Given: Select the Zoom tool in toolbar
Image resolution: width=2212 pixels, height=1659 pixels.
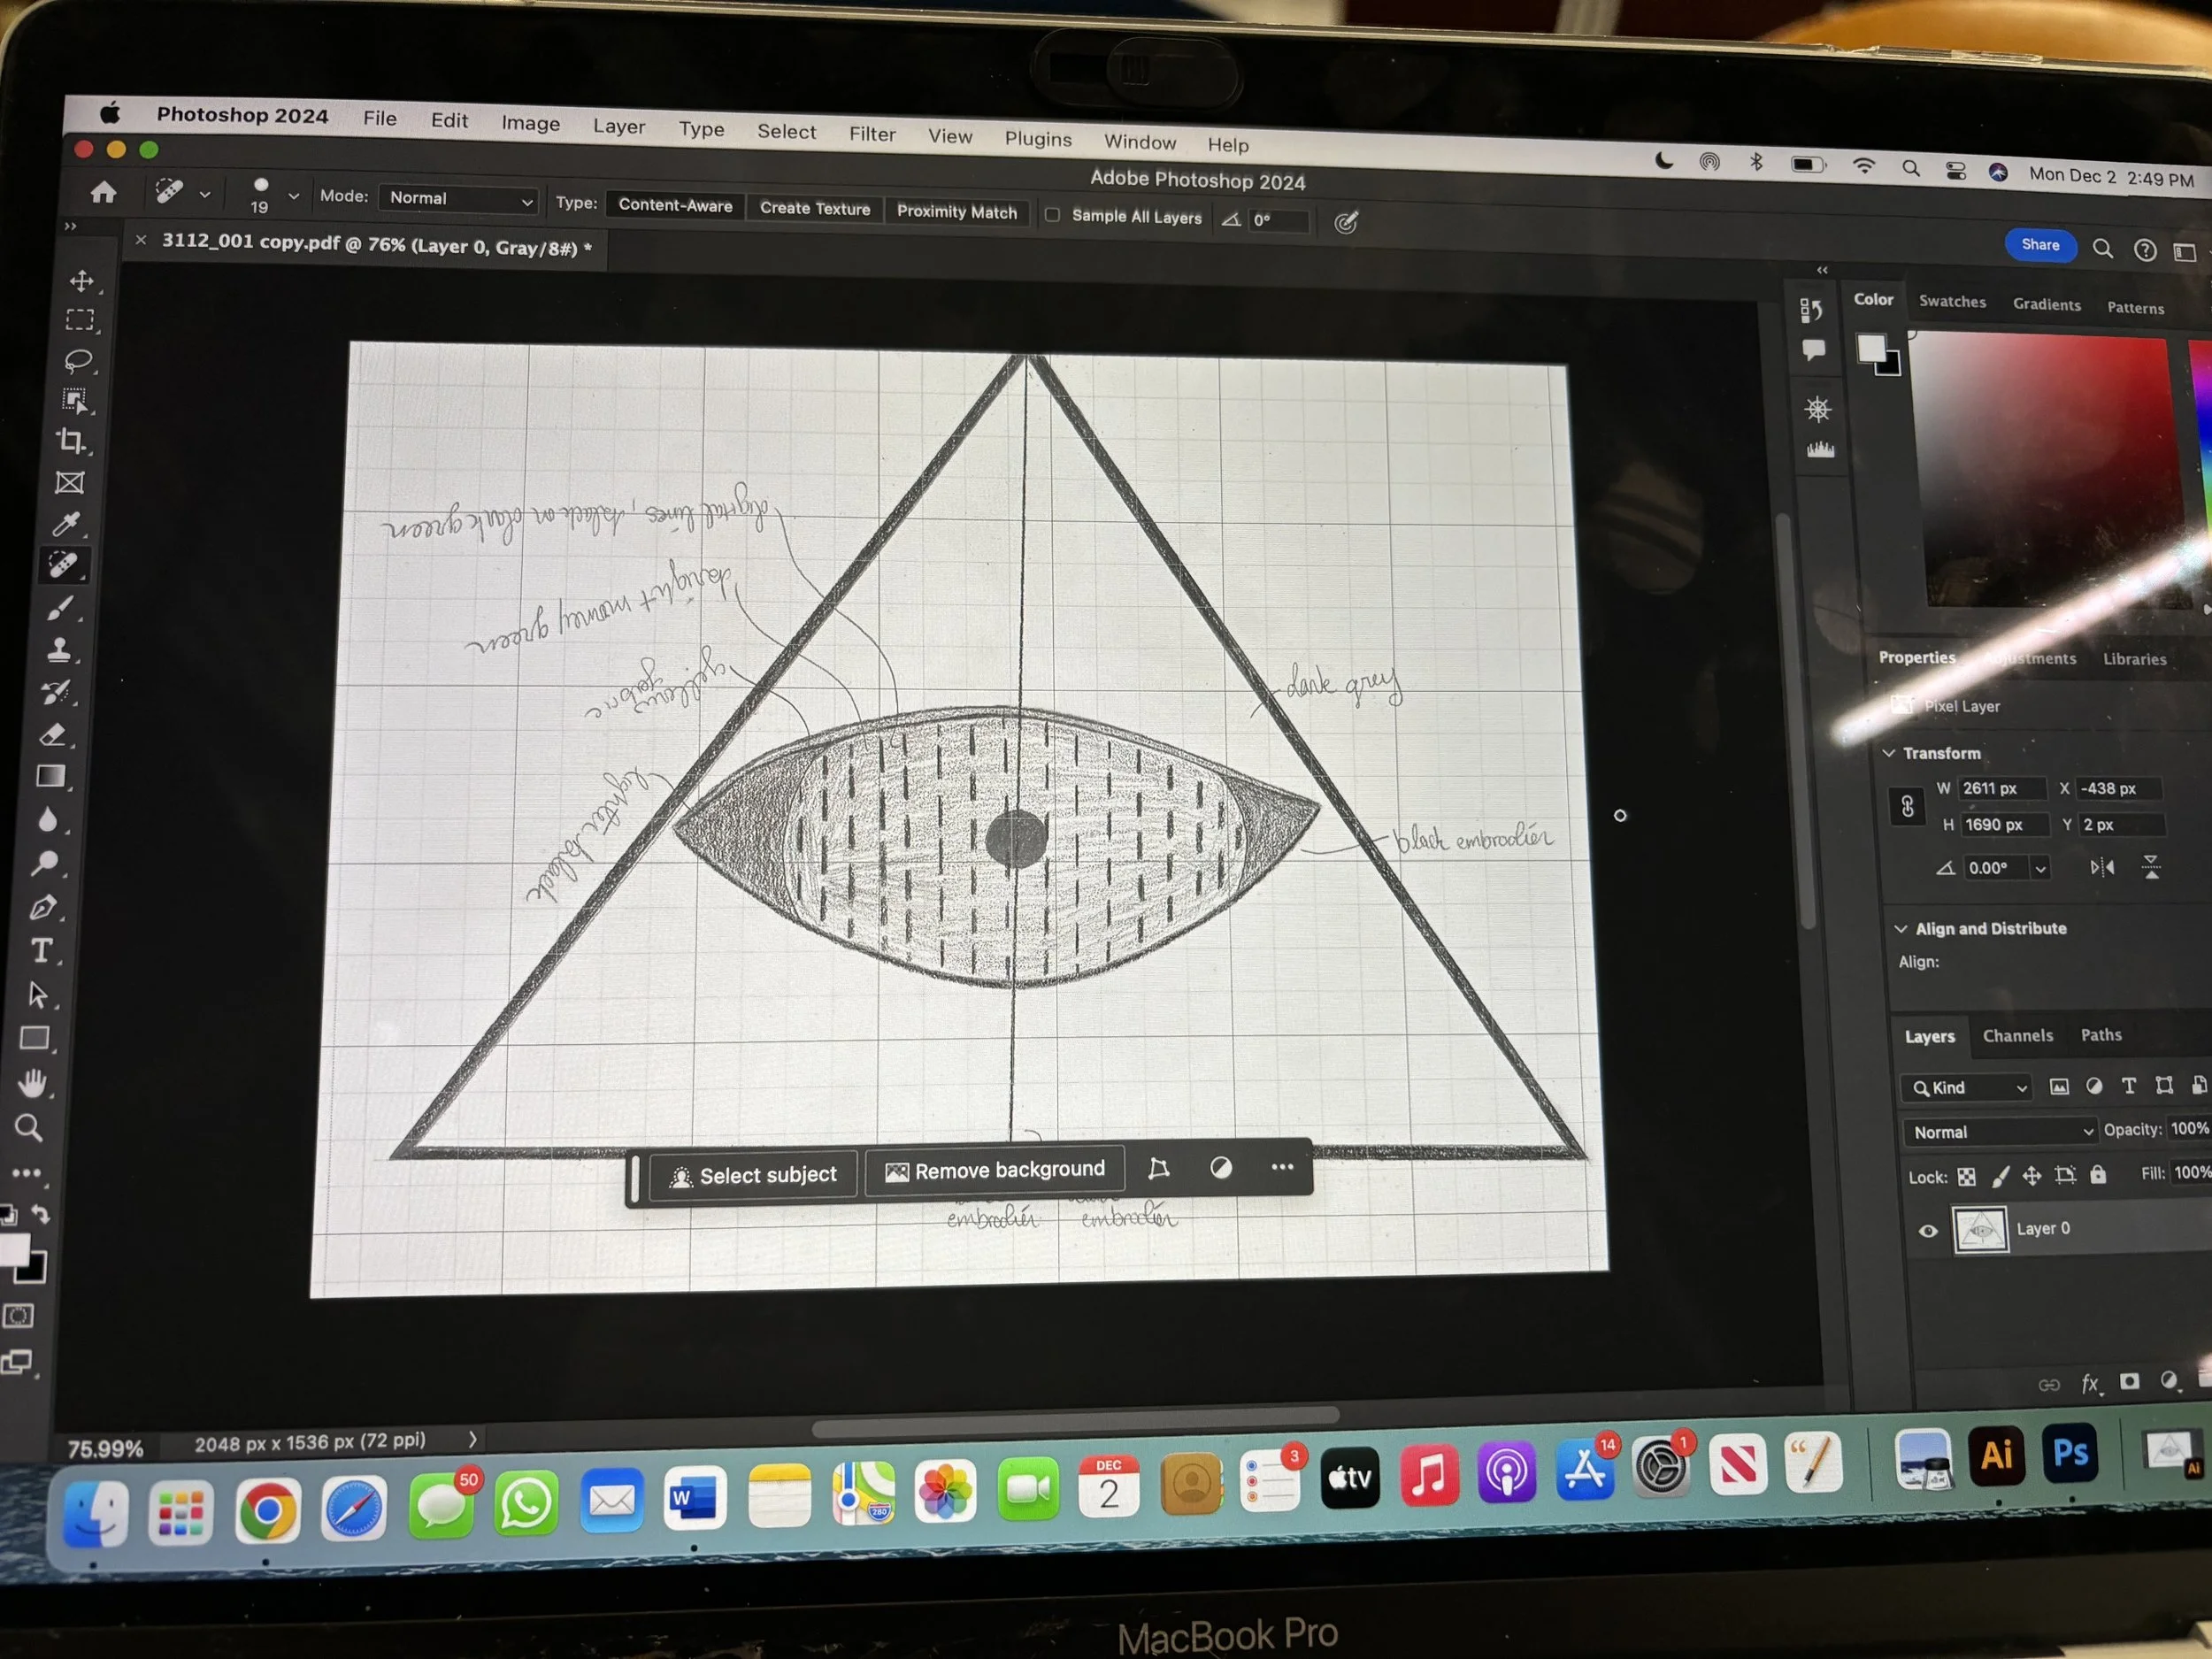Looking at the screenshot, I should coord(29,1128).
